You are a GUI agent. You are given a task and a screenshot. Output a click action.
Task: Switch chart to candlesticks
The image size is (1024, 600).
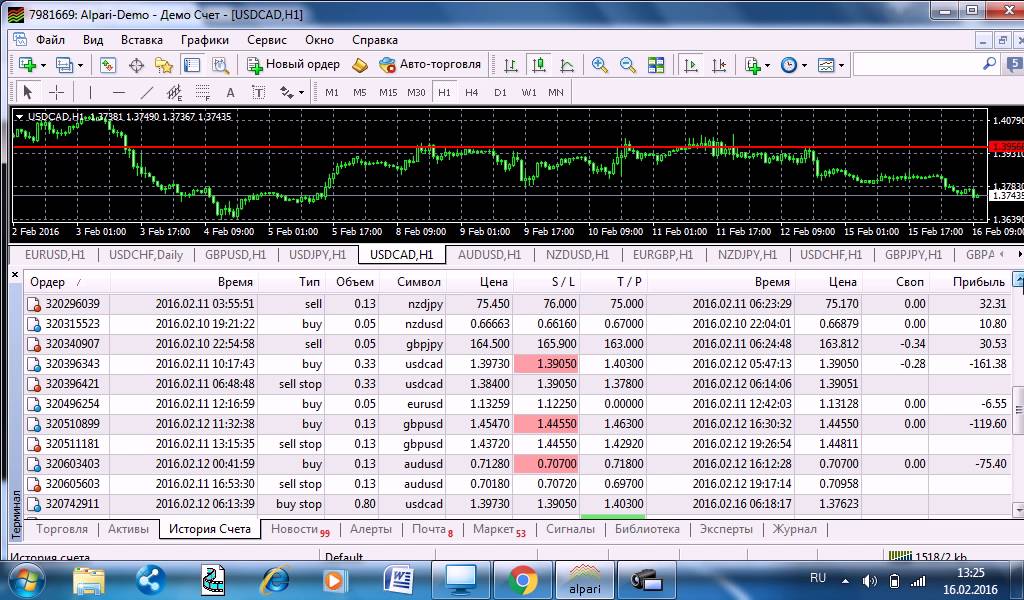coord(539,65)
